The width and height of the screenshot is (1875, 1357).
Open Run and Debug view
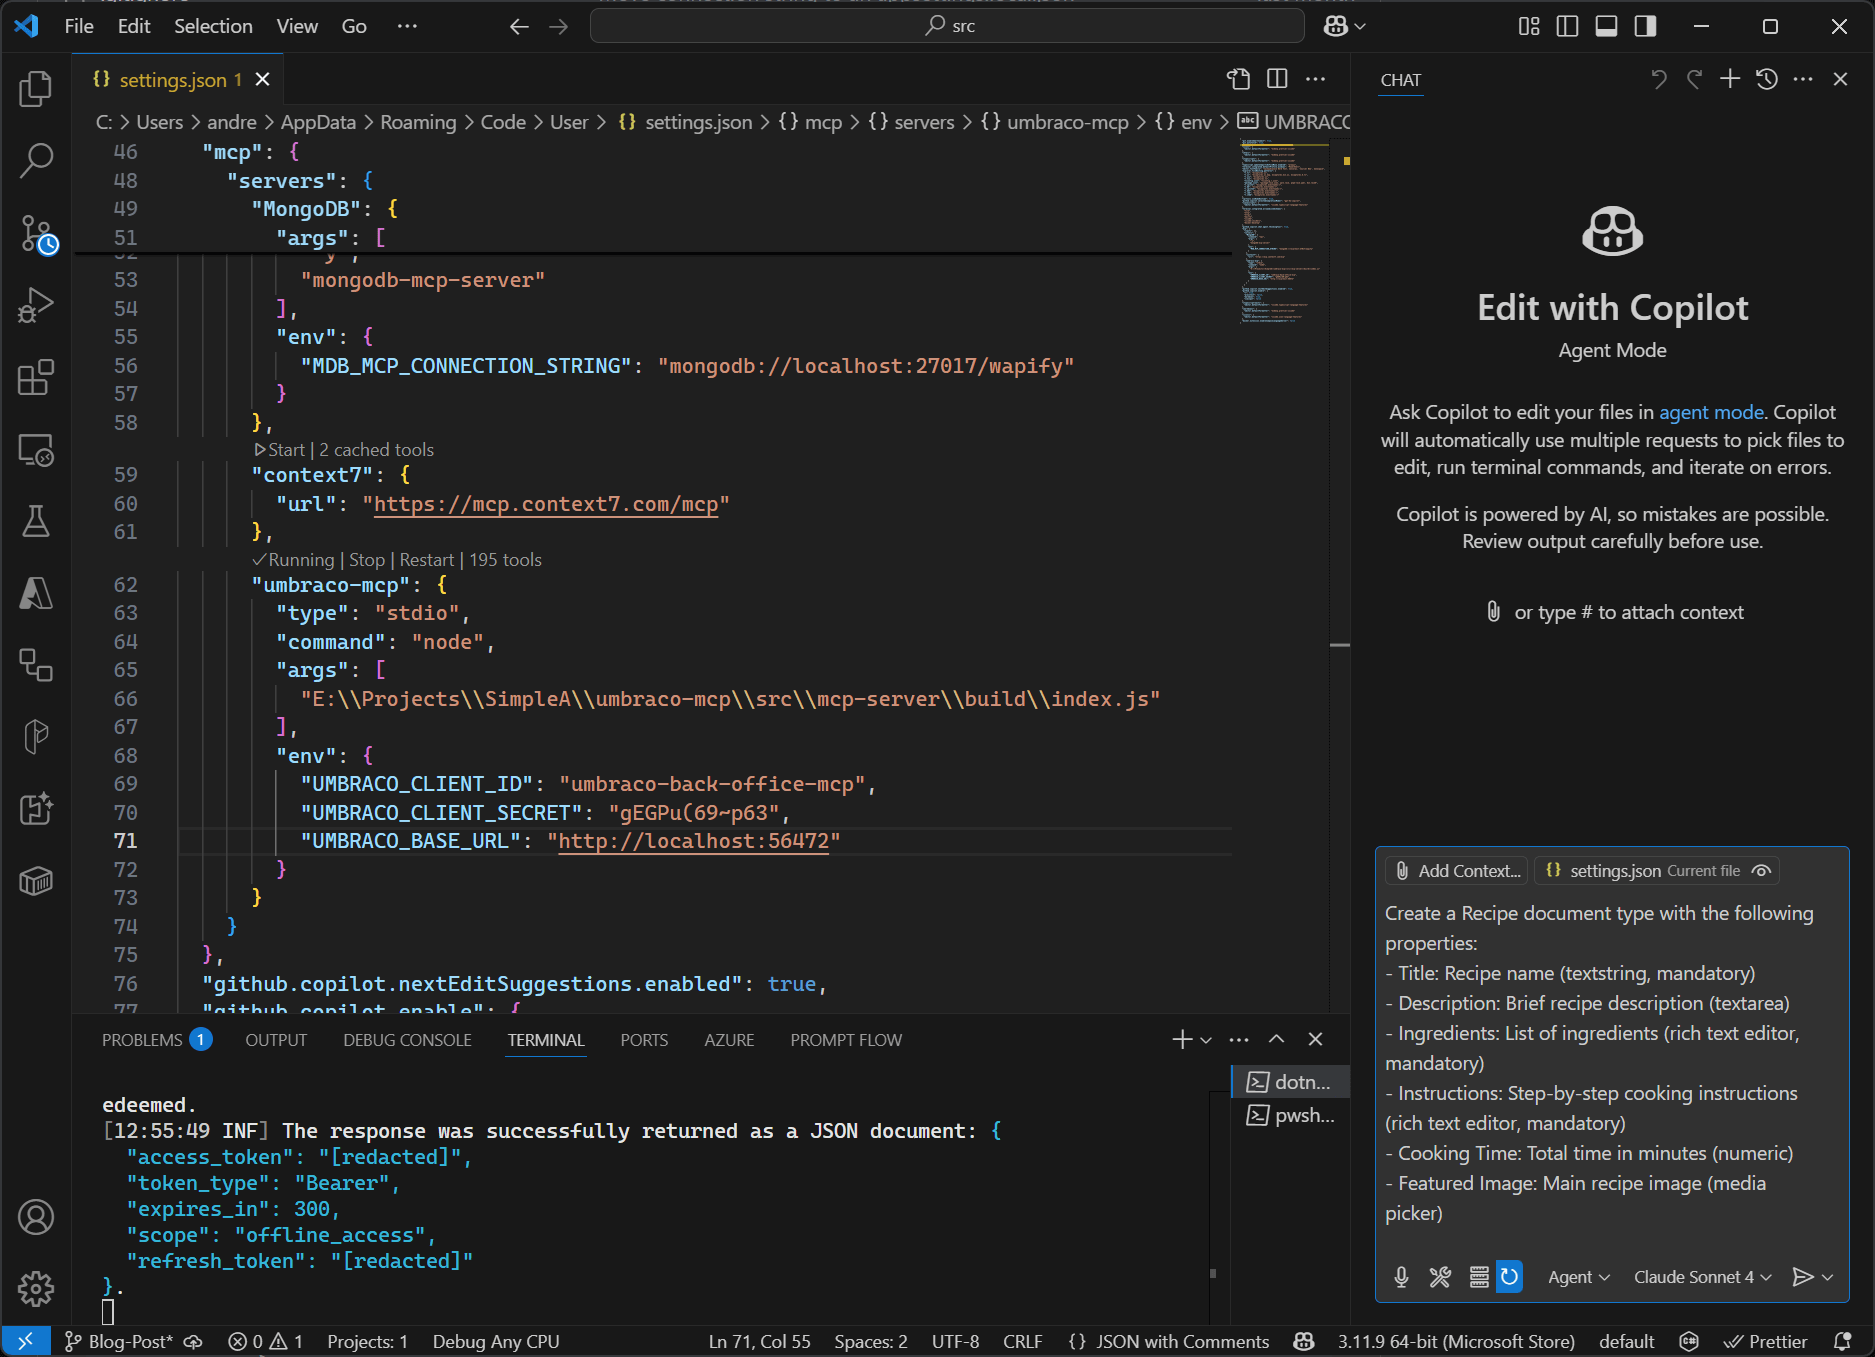[36, 305]
